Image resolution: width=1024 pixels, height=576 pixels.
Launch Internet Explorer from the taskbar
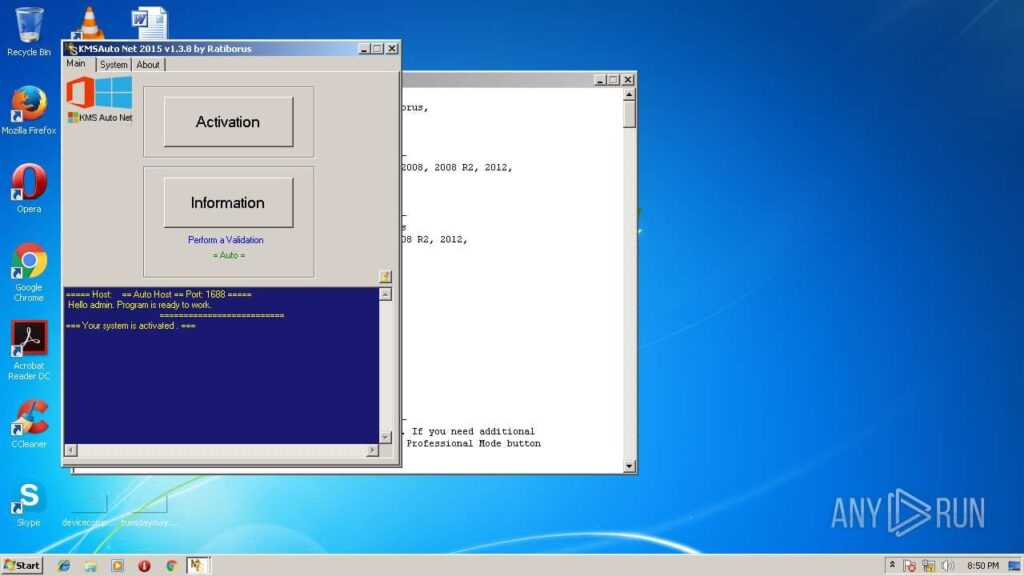pyautogui.click(x=63, y=566)
